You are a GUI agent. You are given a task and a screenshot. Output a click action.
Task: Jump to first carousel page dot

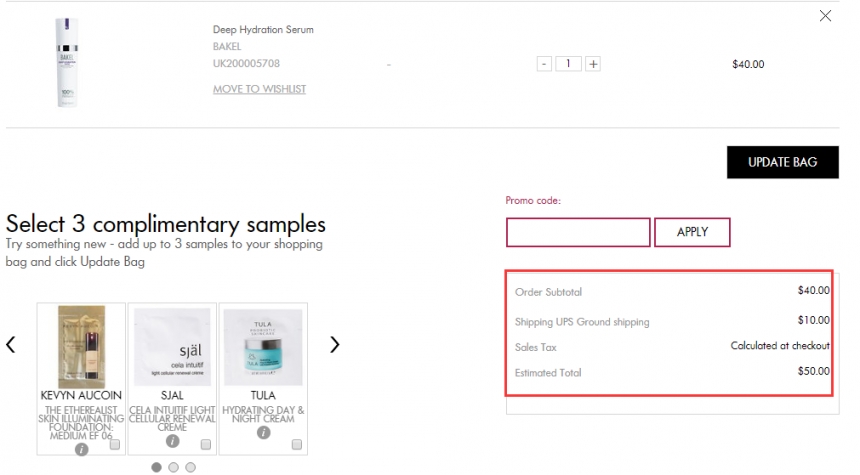[x=156, y=467]
